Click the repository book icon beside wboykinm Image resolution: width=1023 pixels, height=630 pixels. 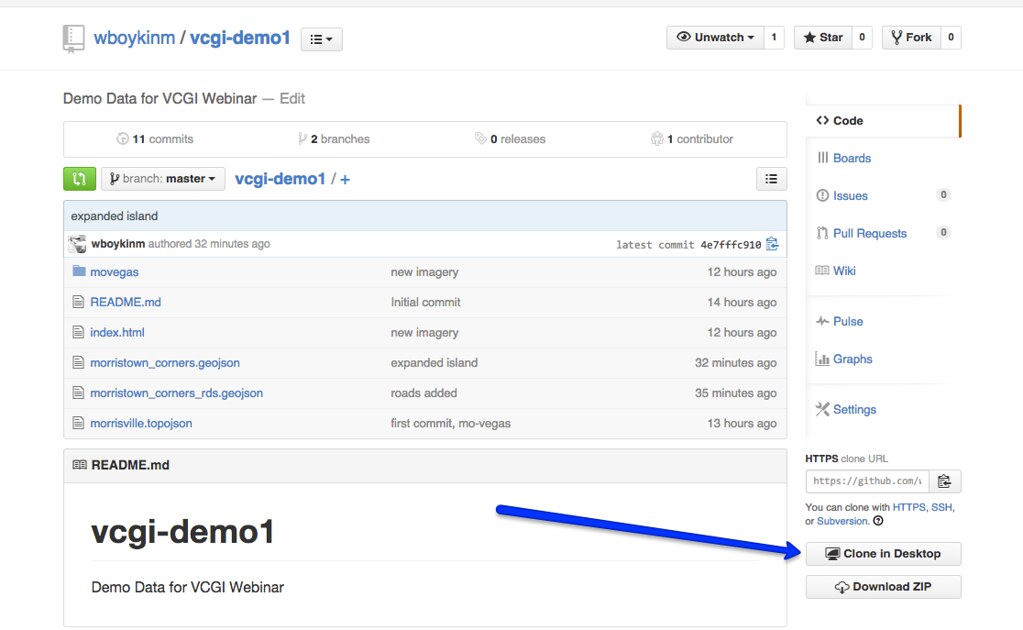[73, 38]
